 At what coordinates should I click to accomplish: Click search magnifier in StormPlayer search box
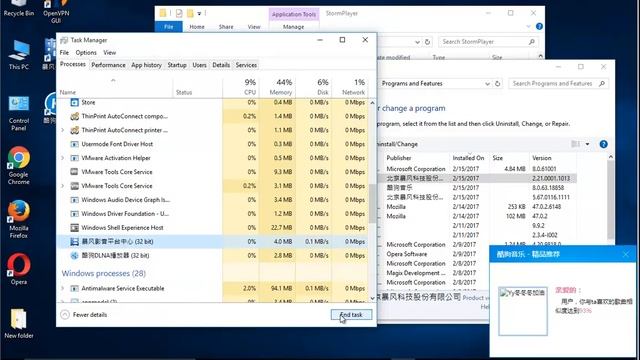tap(531, 42)
